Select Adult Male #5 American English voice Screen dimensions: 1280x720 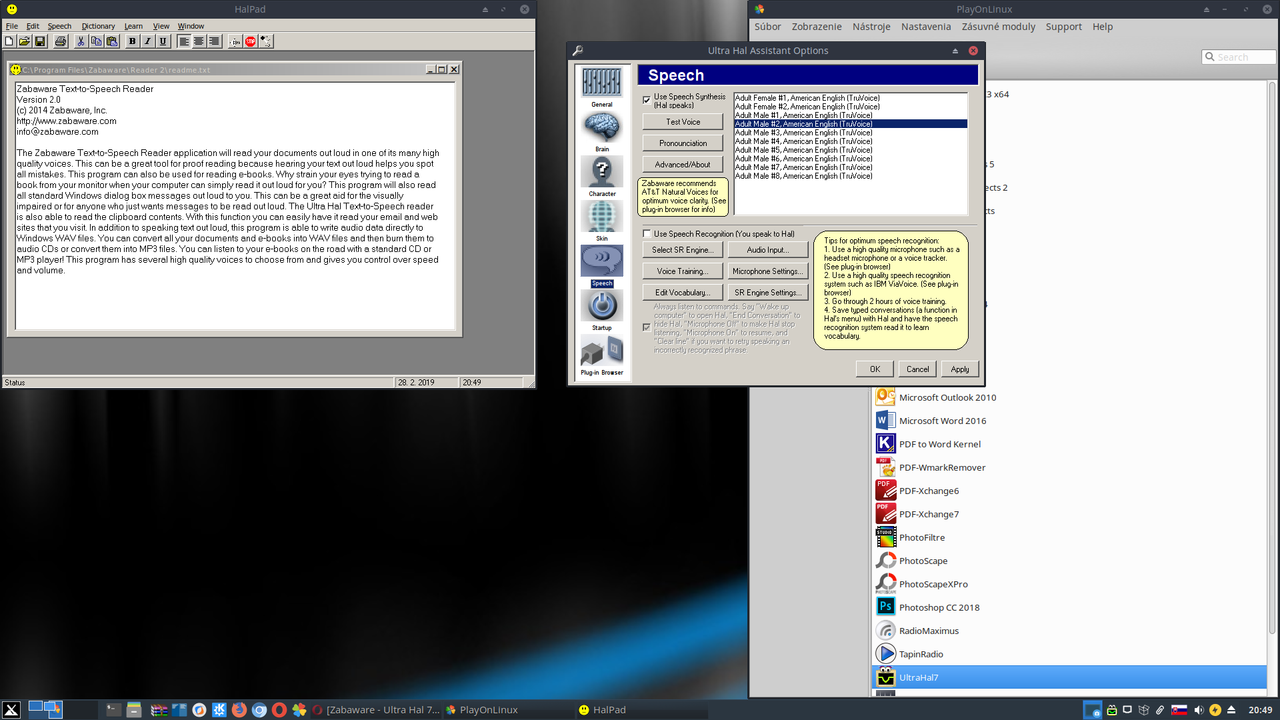click(x=850, y=150)
